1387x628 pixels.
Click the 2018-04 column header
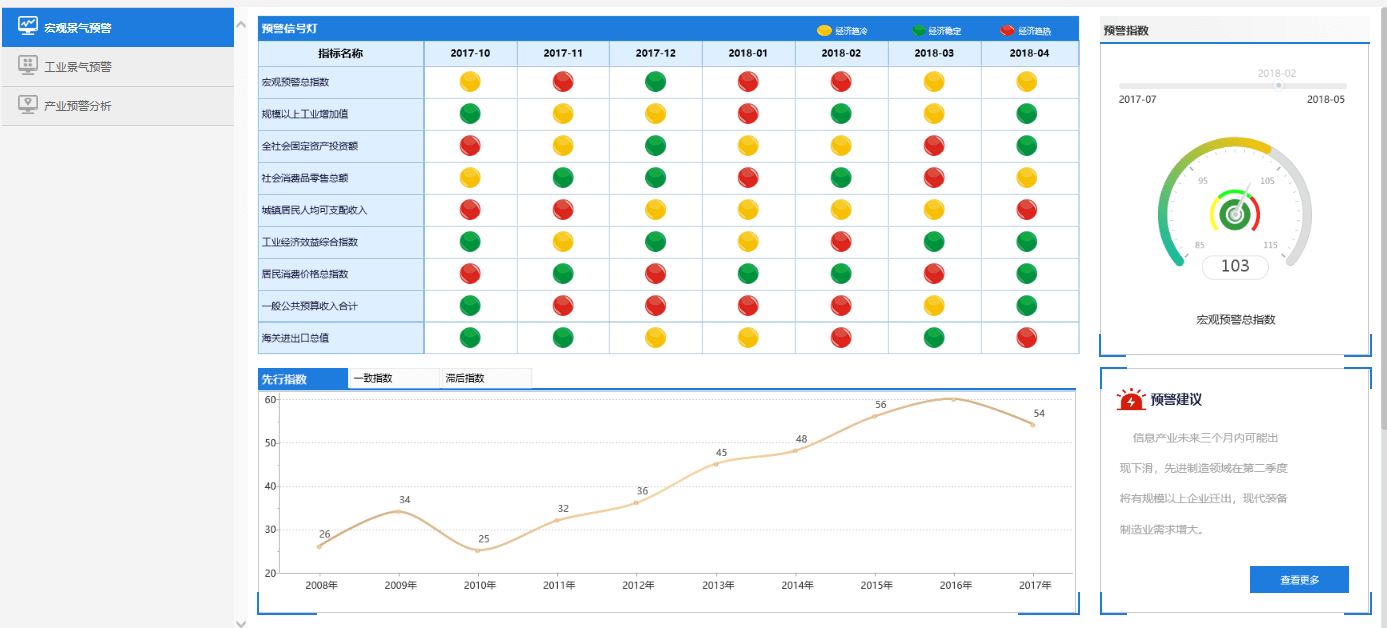(1029, 54)
